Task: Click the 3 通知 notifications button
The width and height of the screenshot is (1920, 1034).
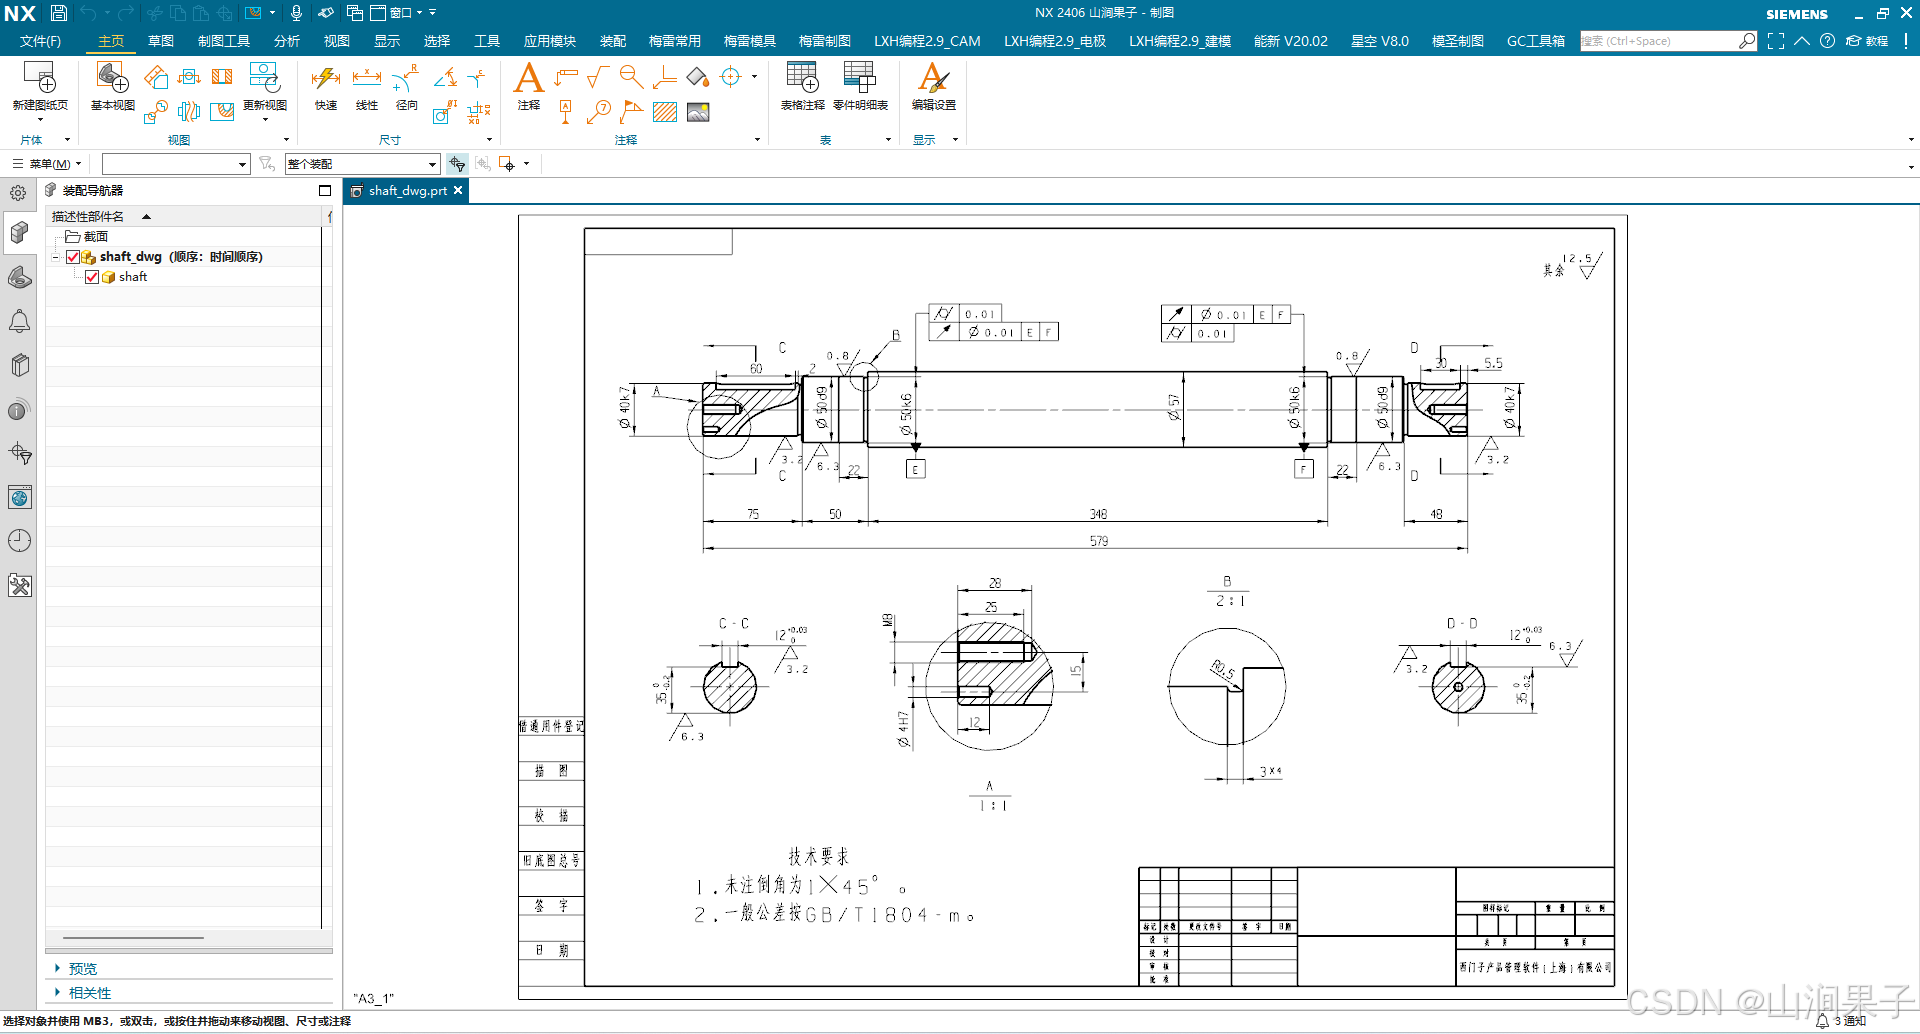Action: [x=1841, y=1021]
